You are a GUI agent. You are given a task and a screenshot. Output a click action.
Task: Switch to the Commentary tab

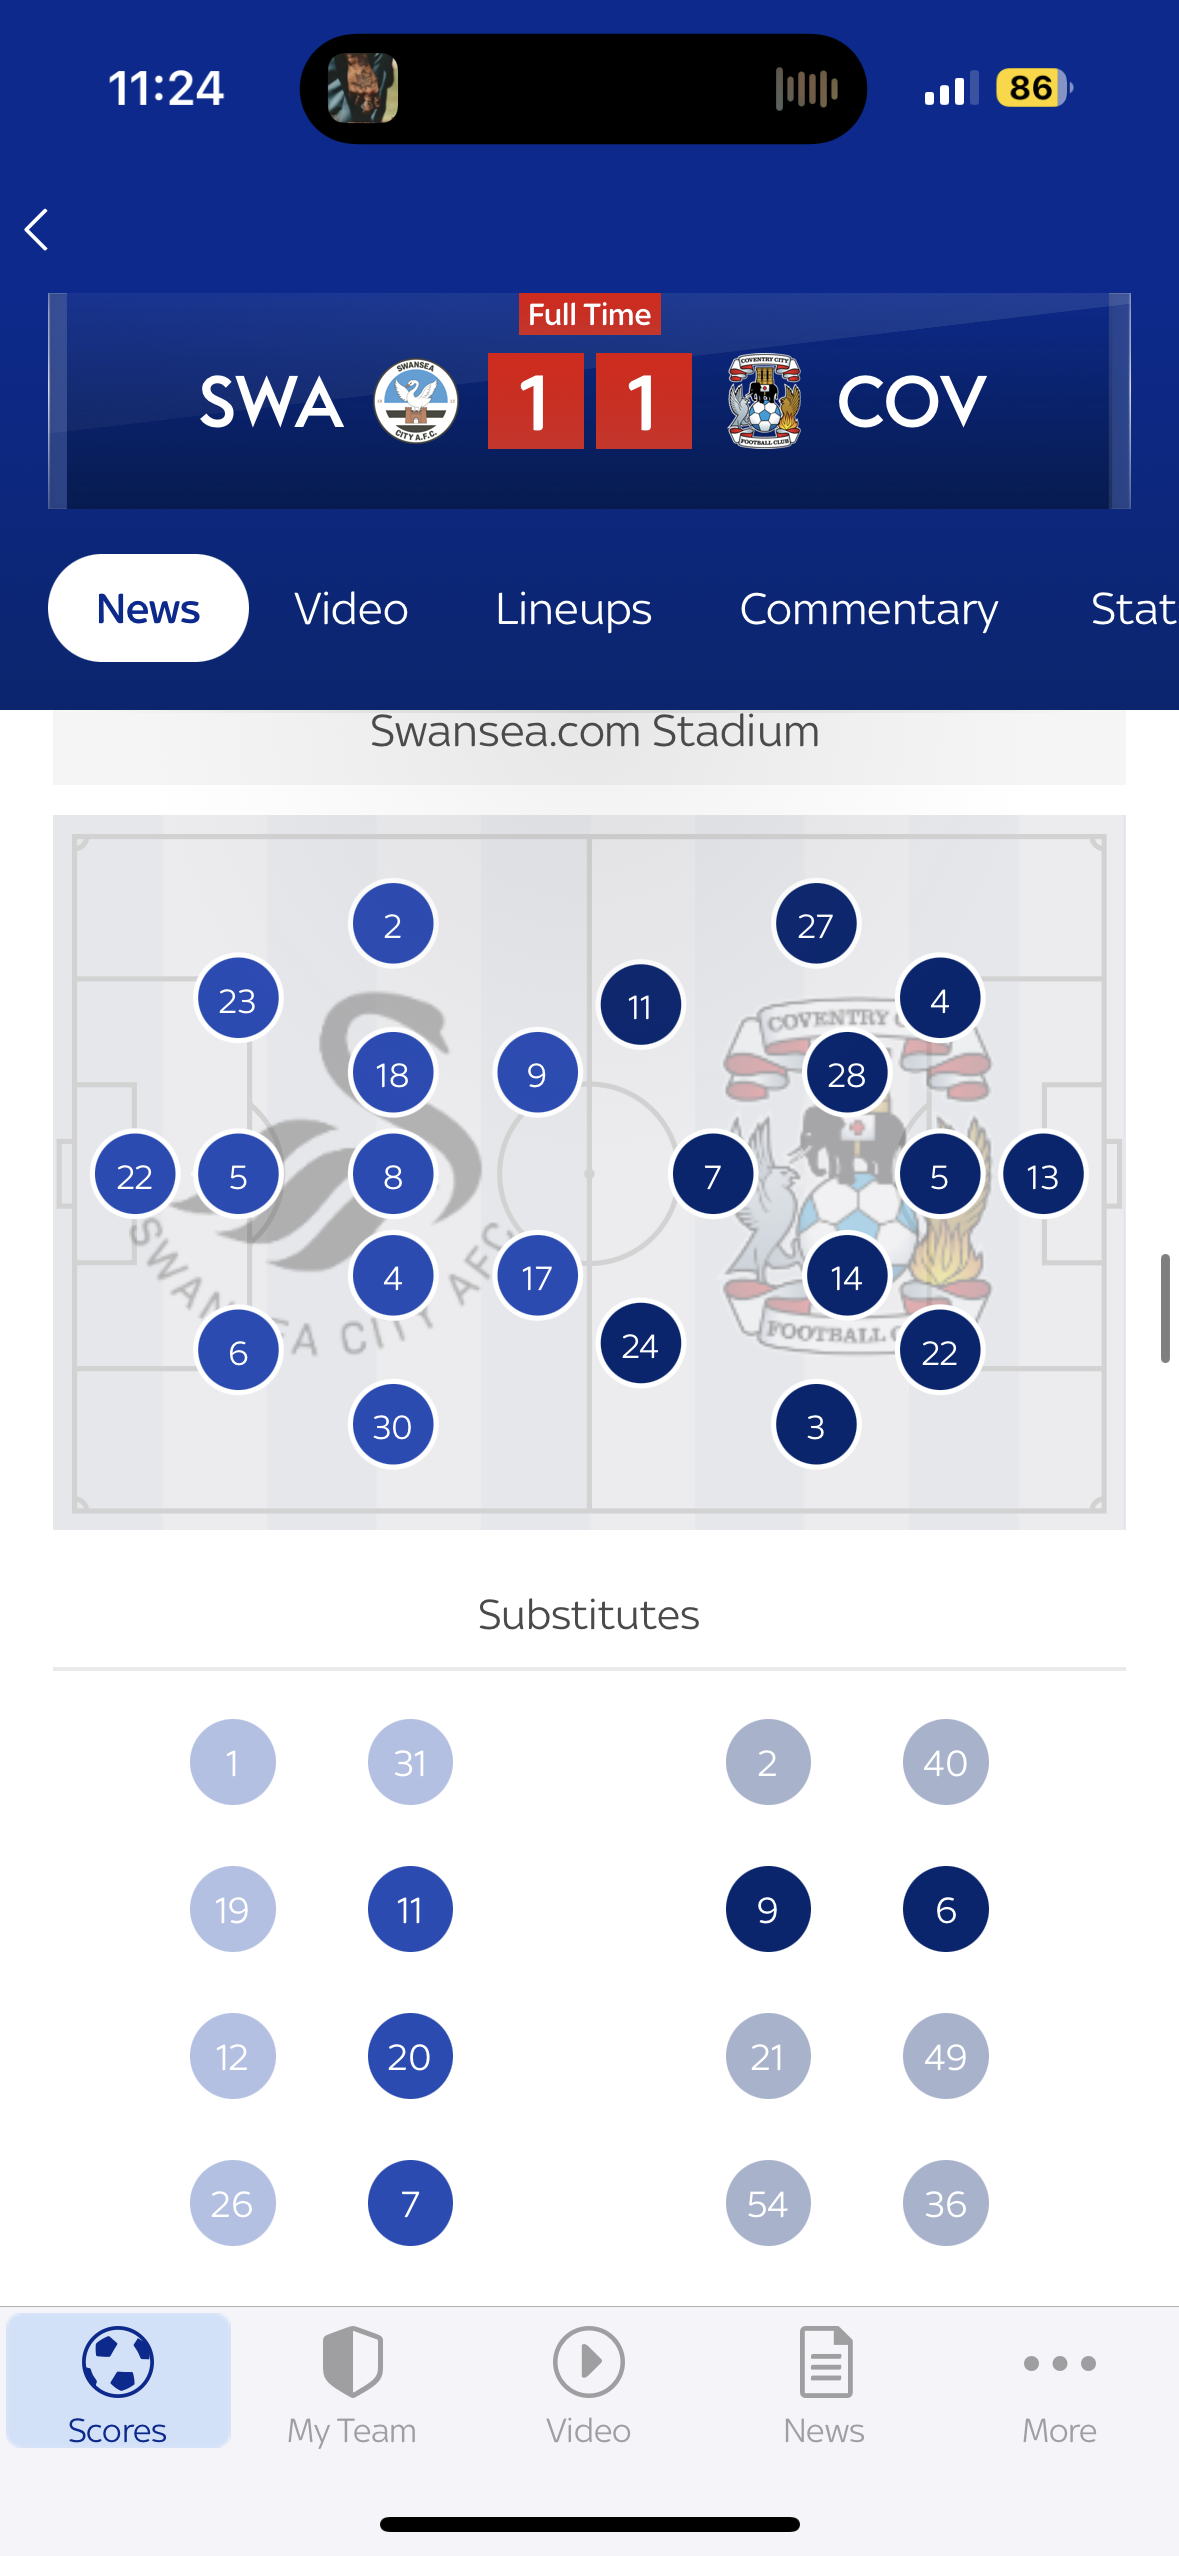pyautogui.click(x=868, y=609)
